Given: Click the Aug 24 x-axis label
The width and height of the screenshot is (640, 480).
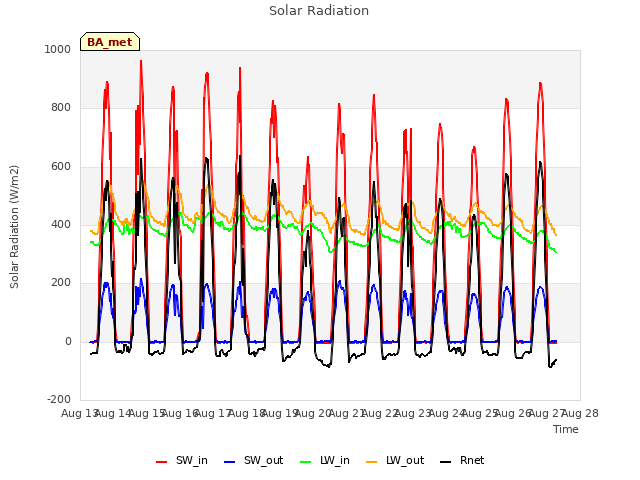Looking at the screenshot, I should click(x=447, y=413).
